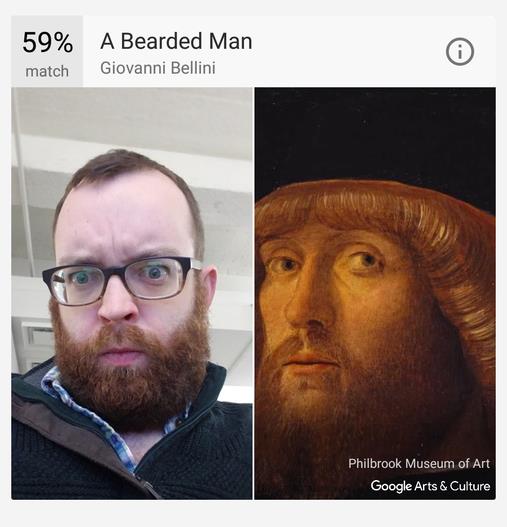The width and height of the screenshot is (507, 527).
Task: Open the info icon for artwork details
Action: (460, 52)
